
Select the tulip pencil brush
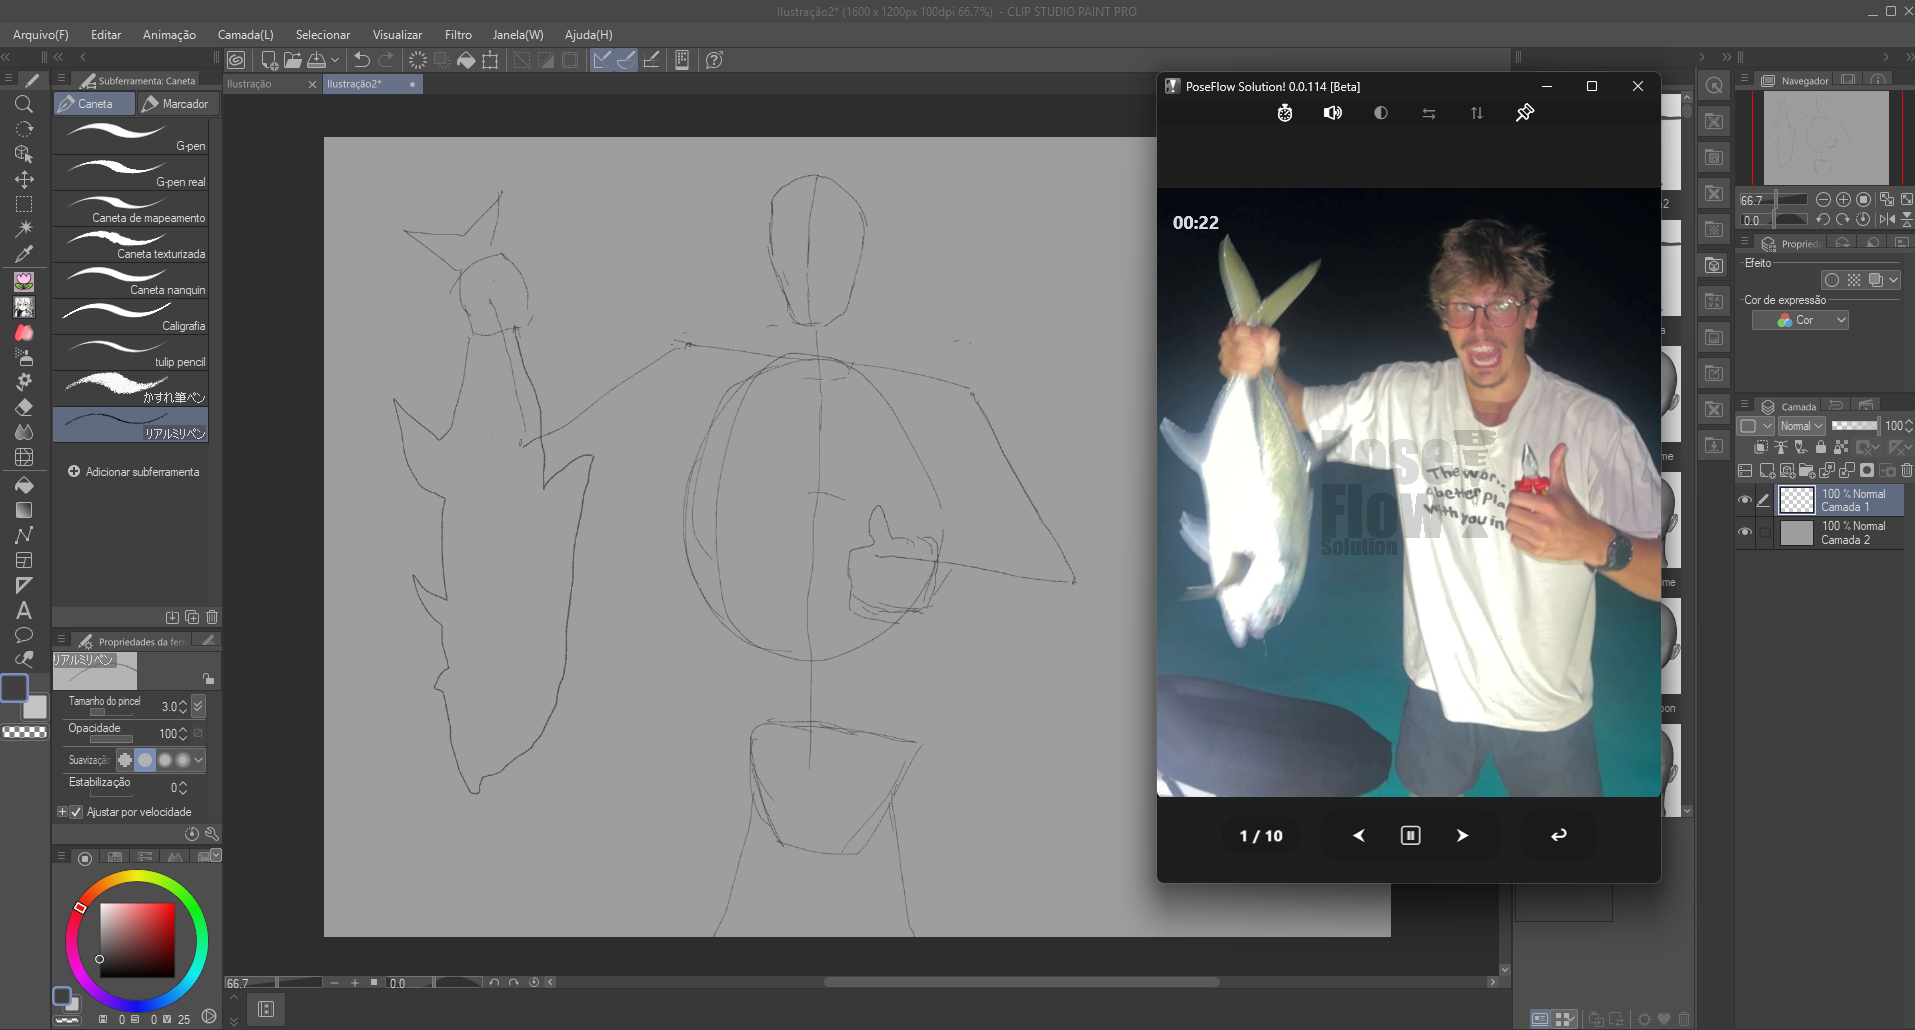click(x=131, y=352)
